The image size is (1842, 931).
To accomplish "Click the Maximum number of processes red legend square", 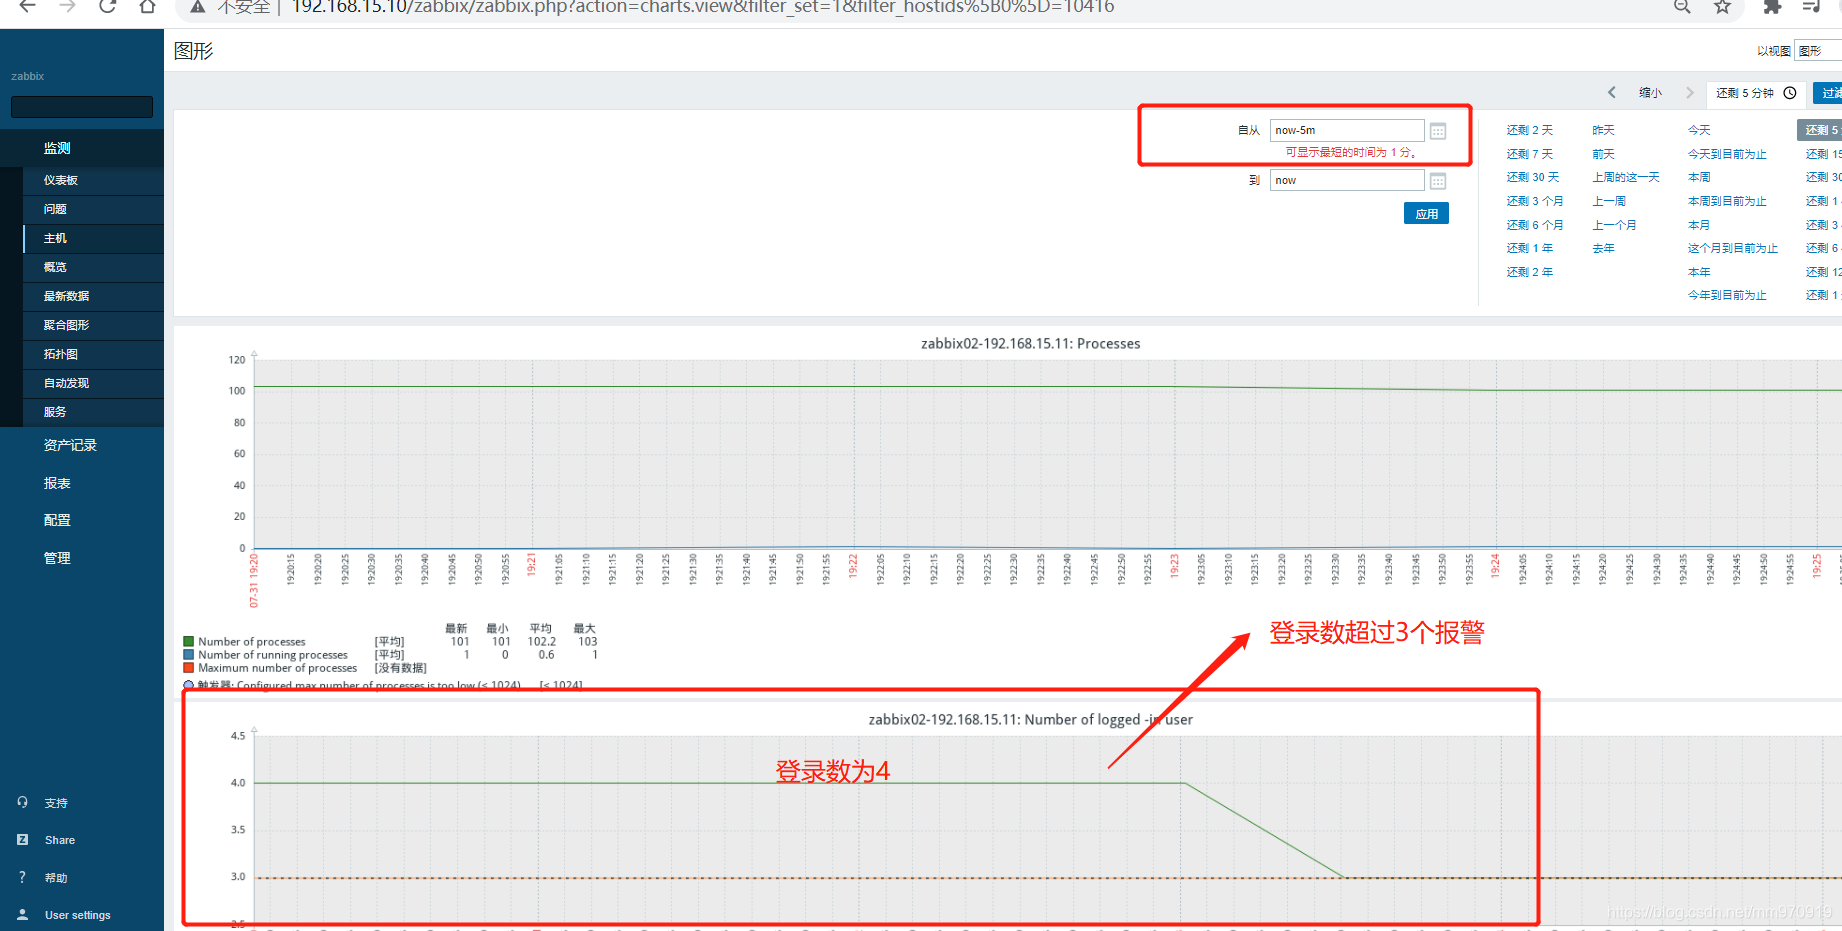I will click(x=188, y=668).
